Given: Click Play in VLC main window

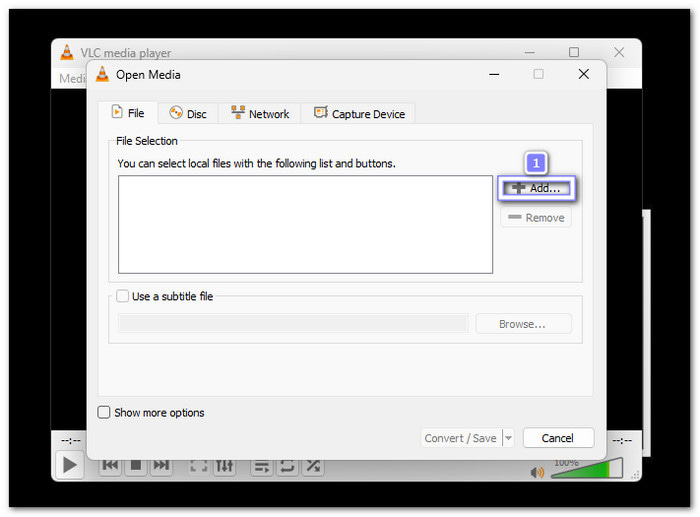Looking at the screenshot, I should point(70,465).
